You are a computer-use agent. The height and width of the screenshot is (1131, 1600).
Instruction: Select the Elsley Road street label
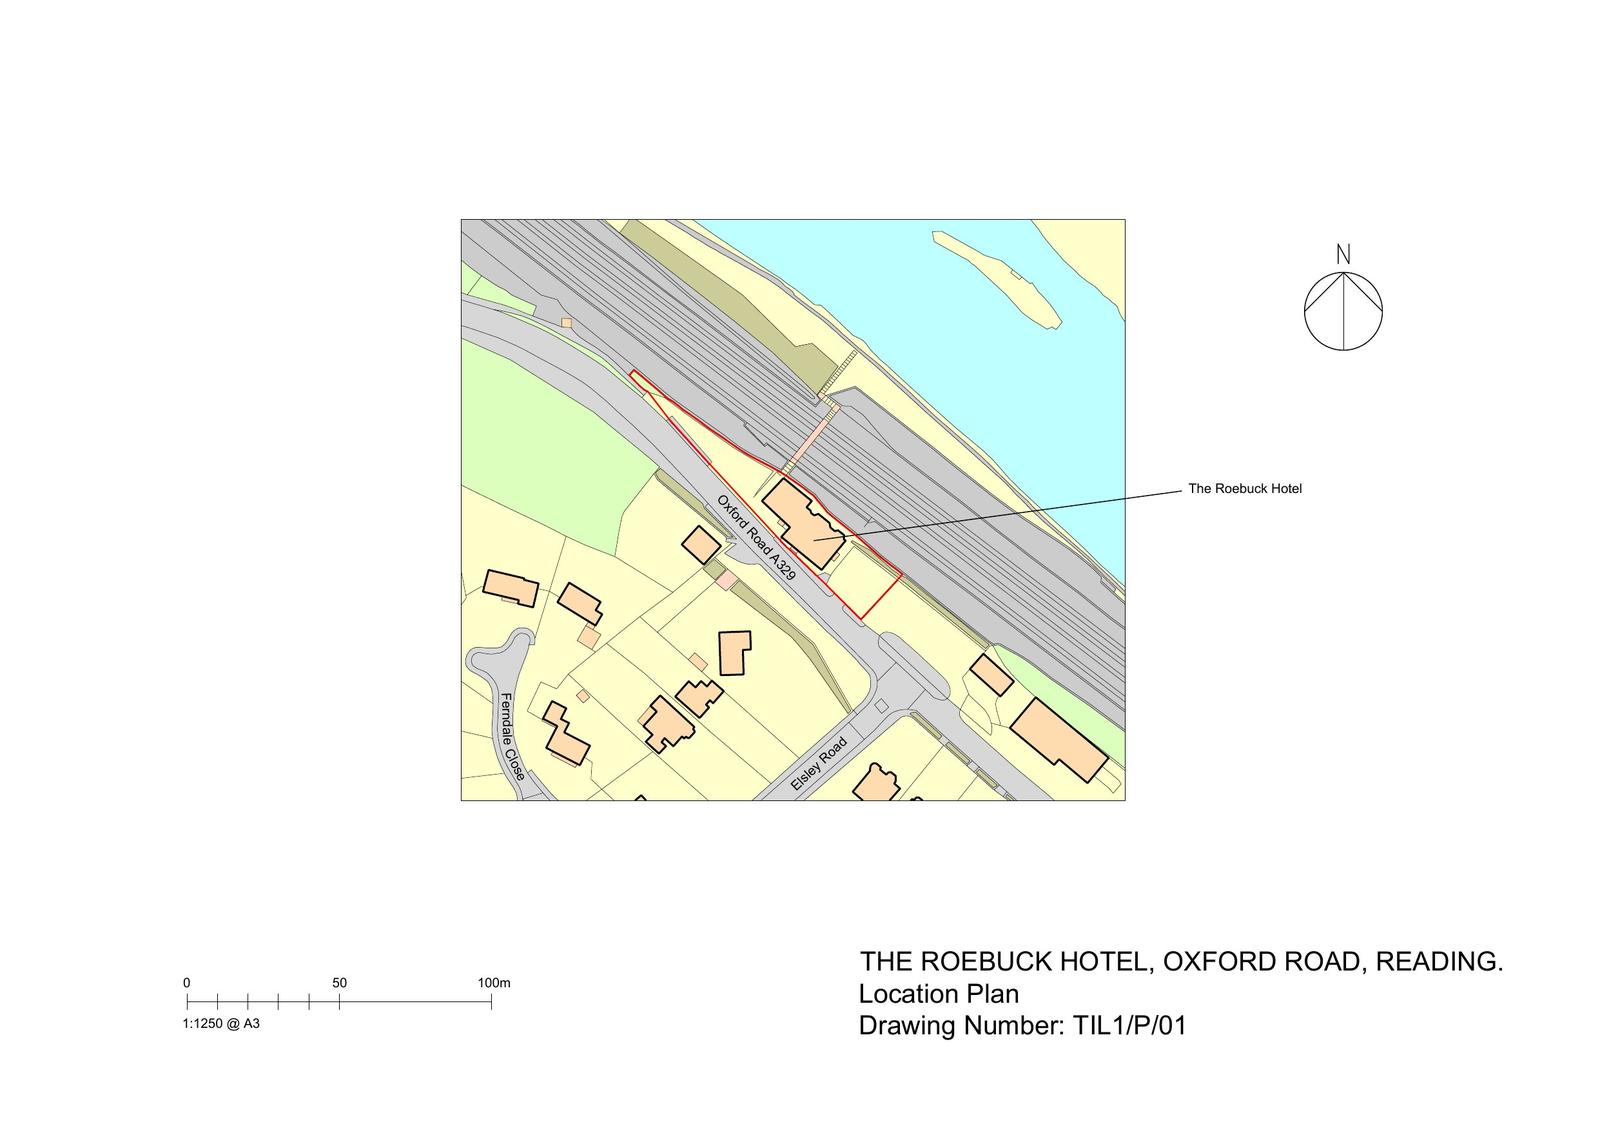pyautogui.click(x=818, y=765)
